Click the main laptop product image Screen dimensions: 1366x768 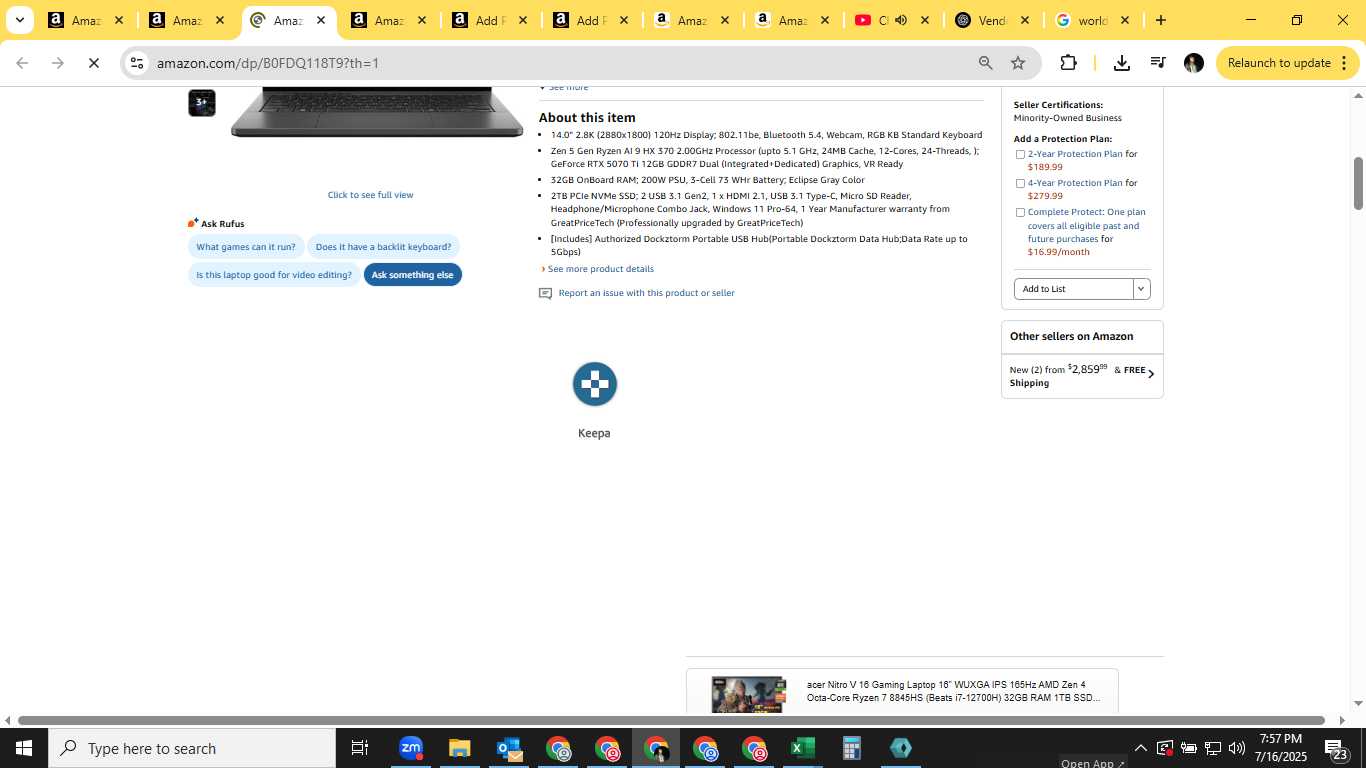(x=377, y=112)
